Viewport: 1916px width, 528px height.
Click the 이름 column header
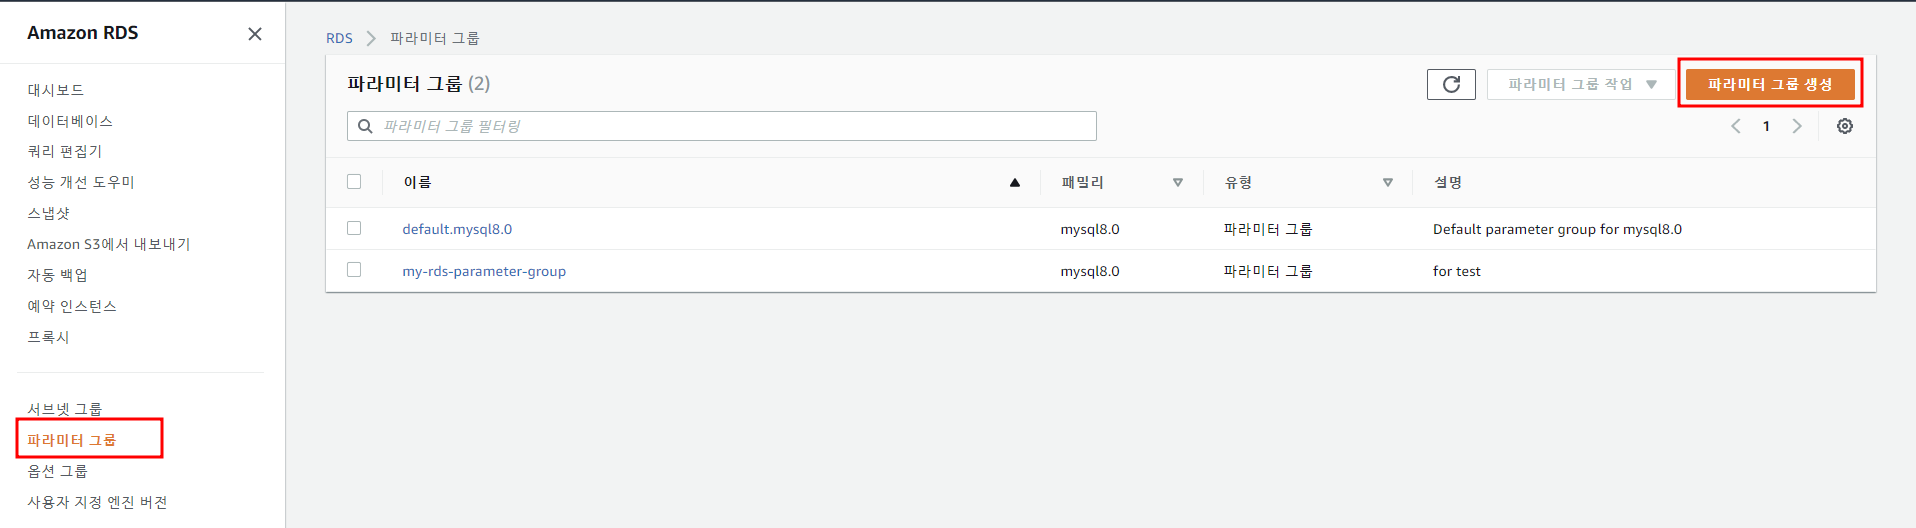tap(417, 182)
